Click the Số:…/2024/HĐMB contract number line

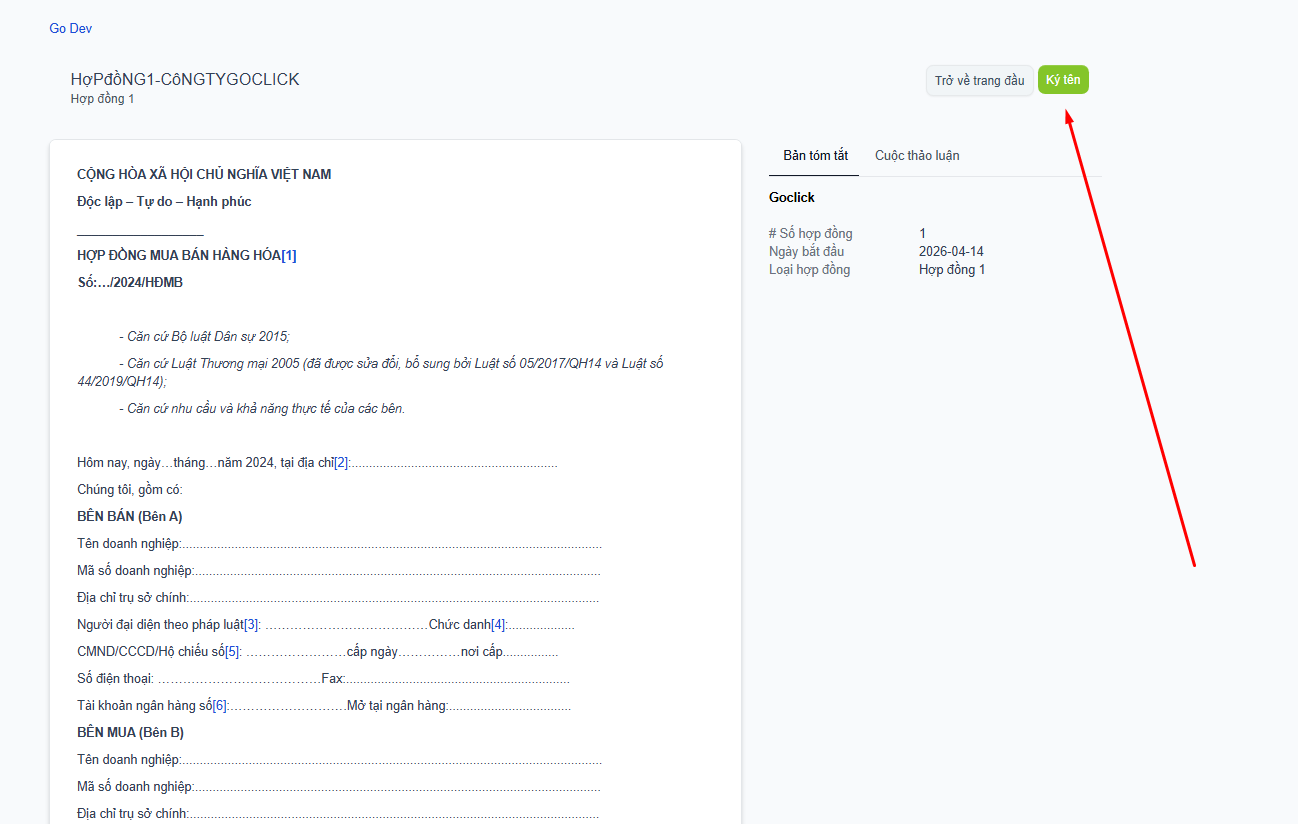pos(130,283)
